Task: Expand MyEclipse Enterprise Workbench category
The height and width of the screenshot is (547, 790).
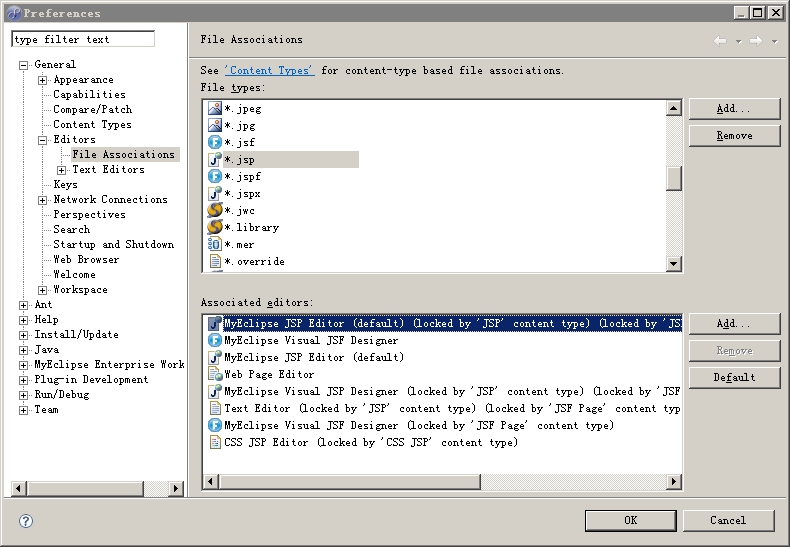Action: click(x=23, y=365)
